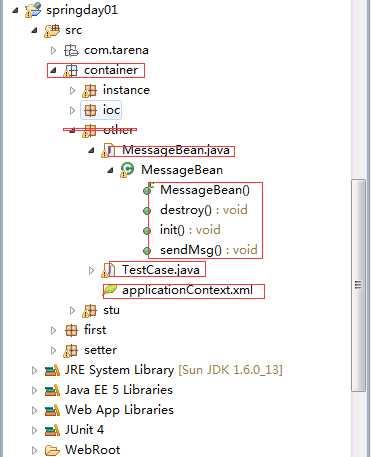Image resolution: width=371 pixels, height=457 pixels.
Task: Click the MessageBean() constructor icon
Action: click(147, 190)
